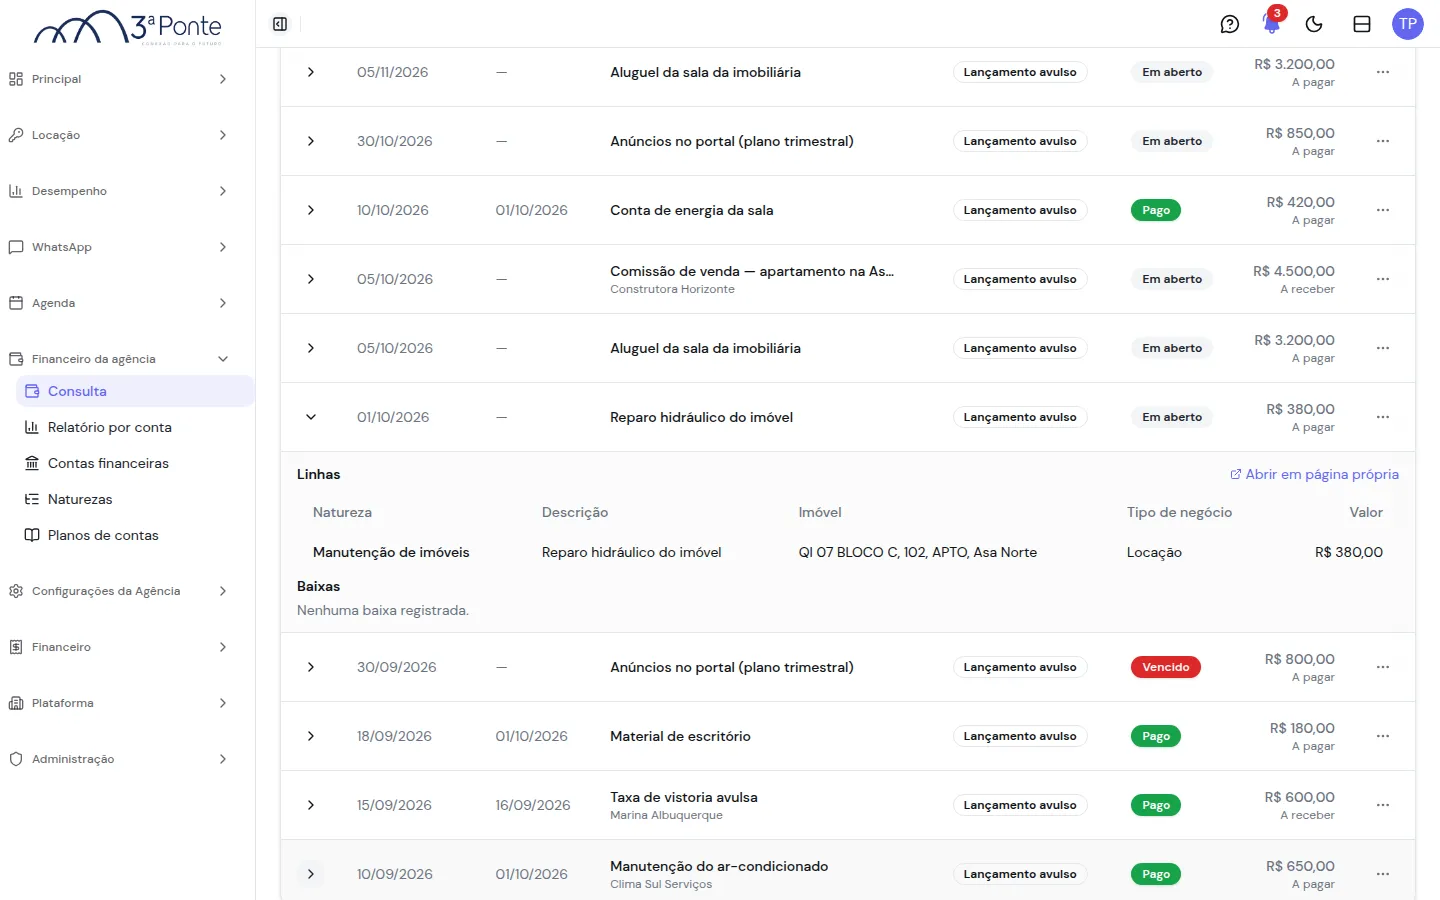The width and height of the screenshot is (1440, 900).
Task: Expand Configurações da Agência menu
Action: pyautogui.click(x=119, y=591)
